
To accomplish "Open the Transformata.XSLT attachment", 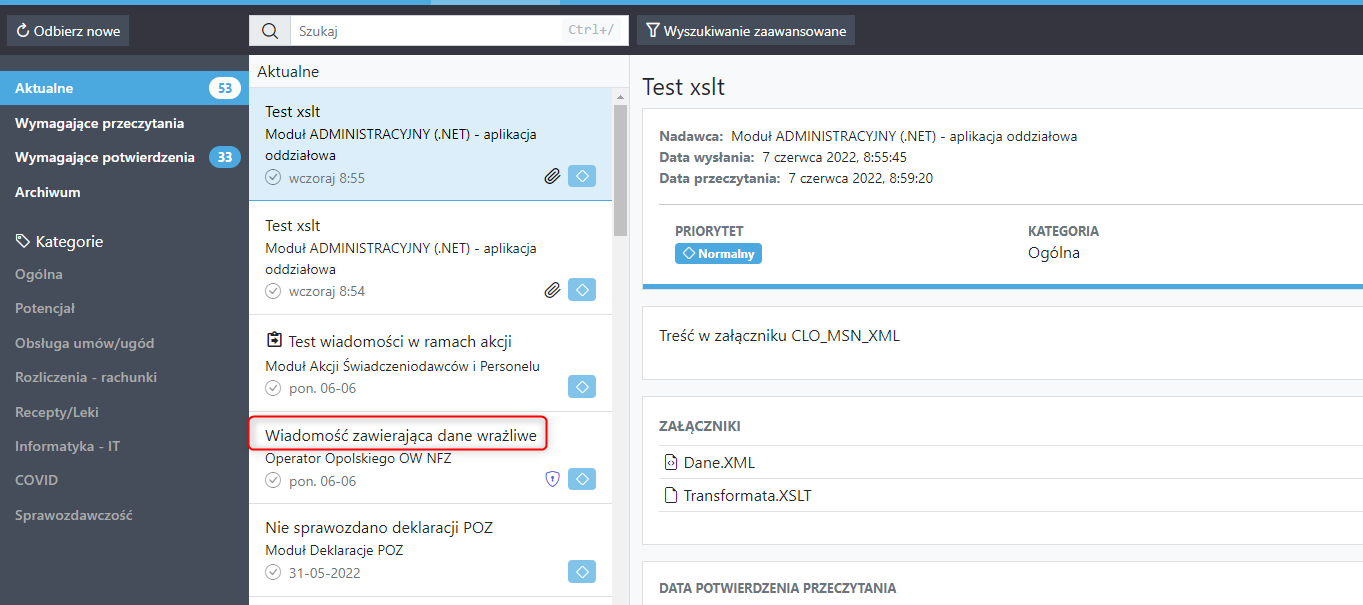I will click(746, 495).
